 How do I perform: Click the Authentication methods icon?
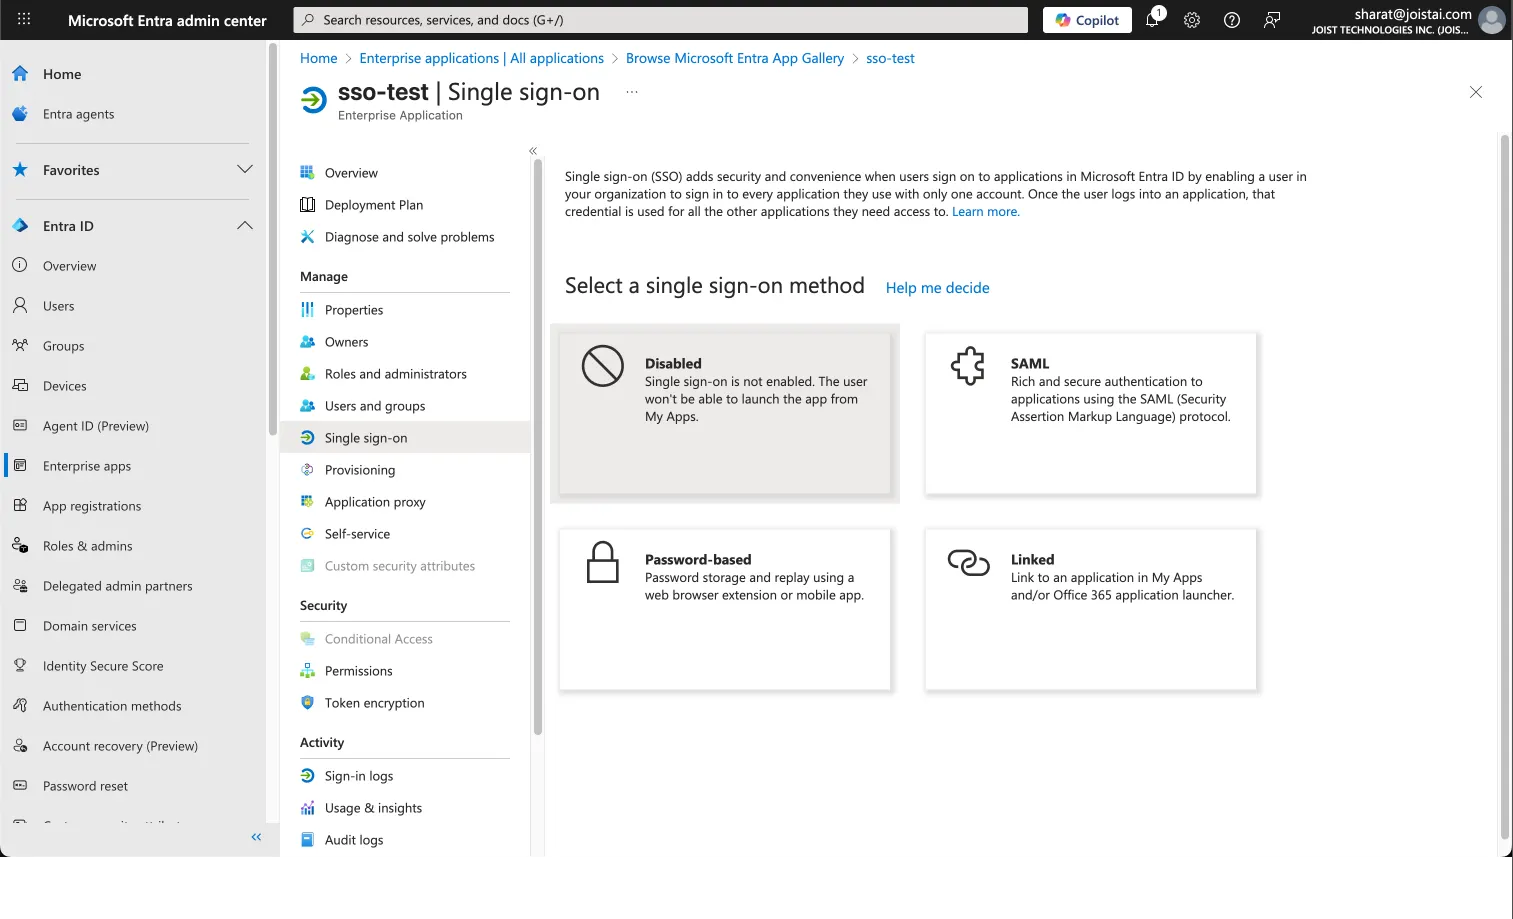point(20,706)
